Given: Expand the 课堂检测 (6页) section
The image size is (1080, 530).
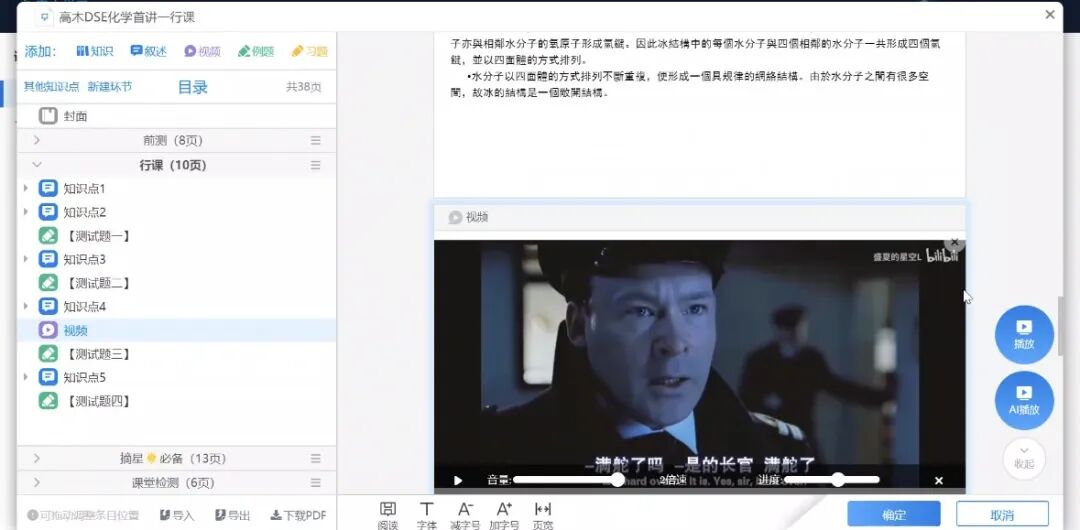Looking at the screenshot, I should point(37,482).
